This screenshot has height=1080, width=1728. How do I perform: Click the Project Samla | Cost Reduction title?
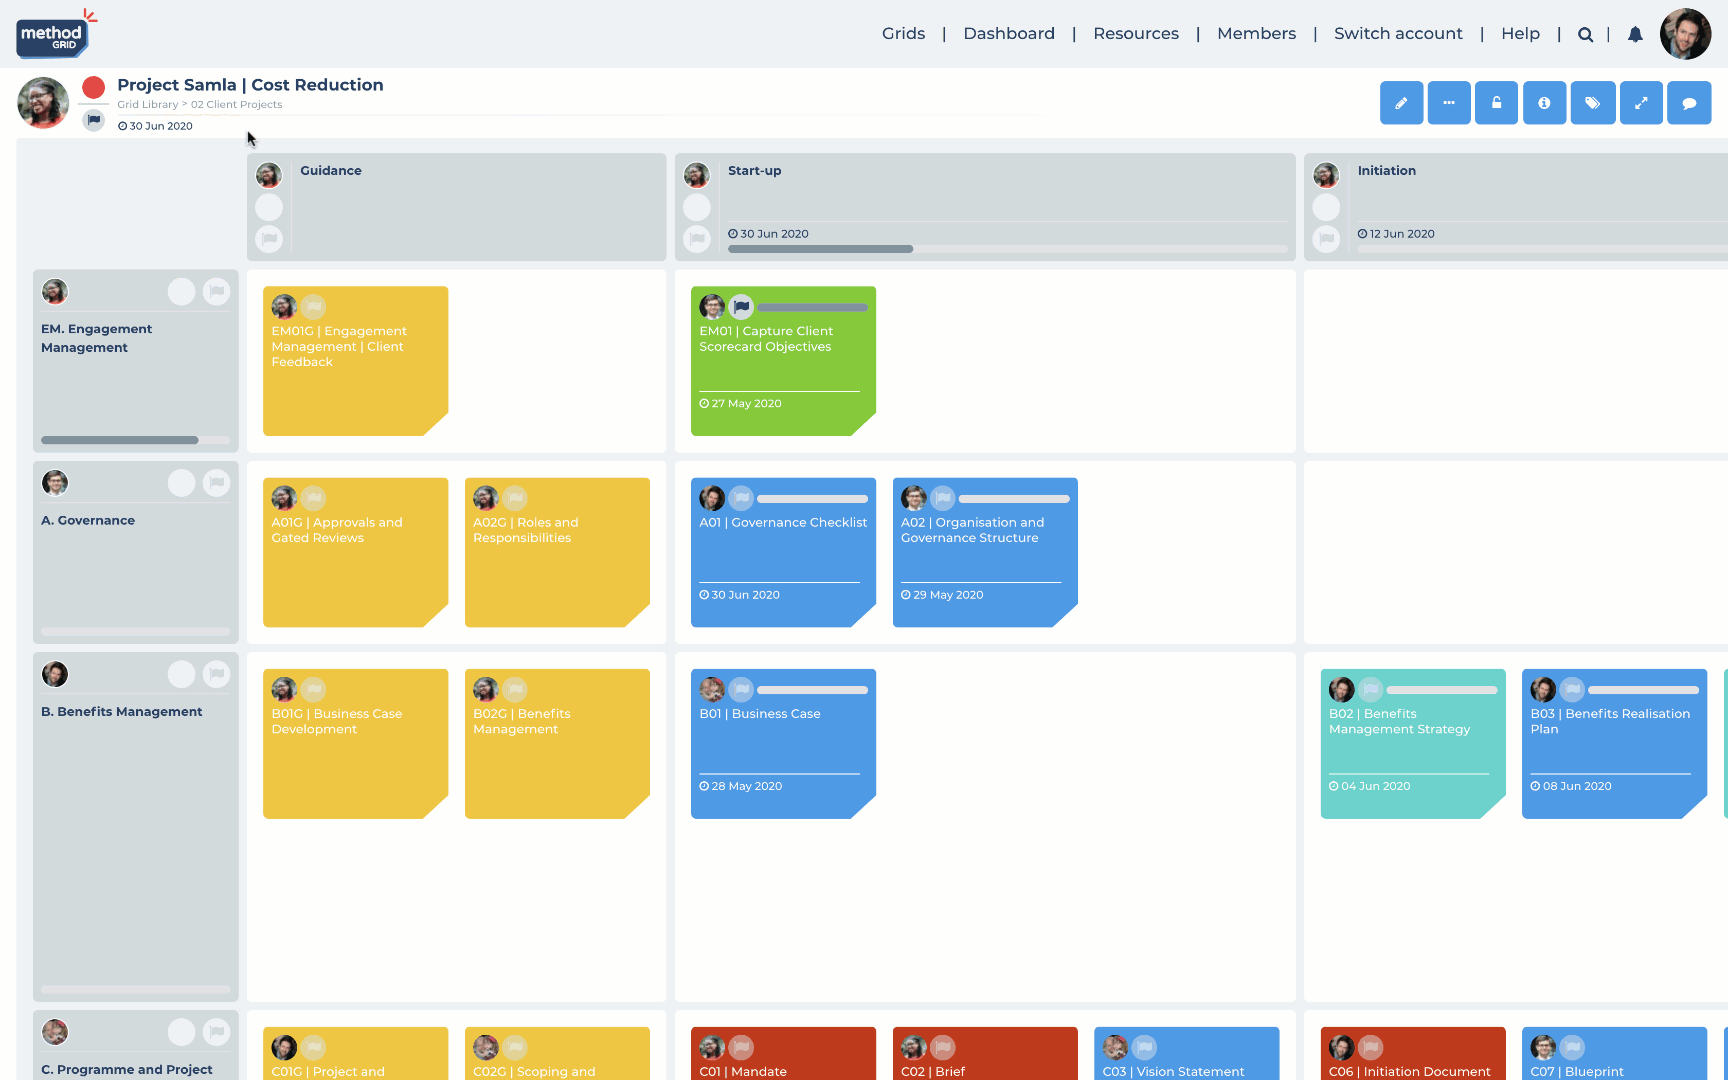250,85
